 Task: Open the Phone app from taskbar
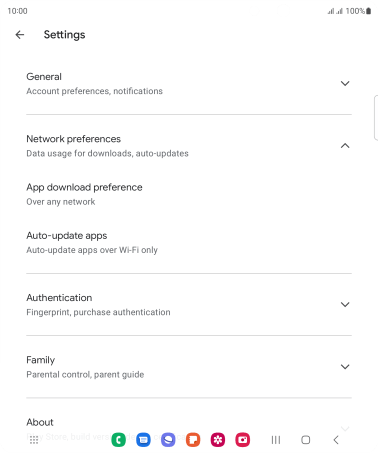118,440
